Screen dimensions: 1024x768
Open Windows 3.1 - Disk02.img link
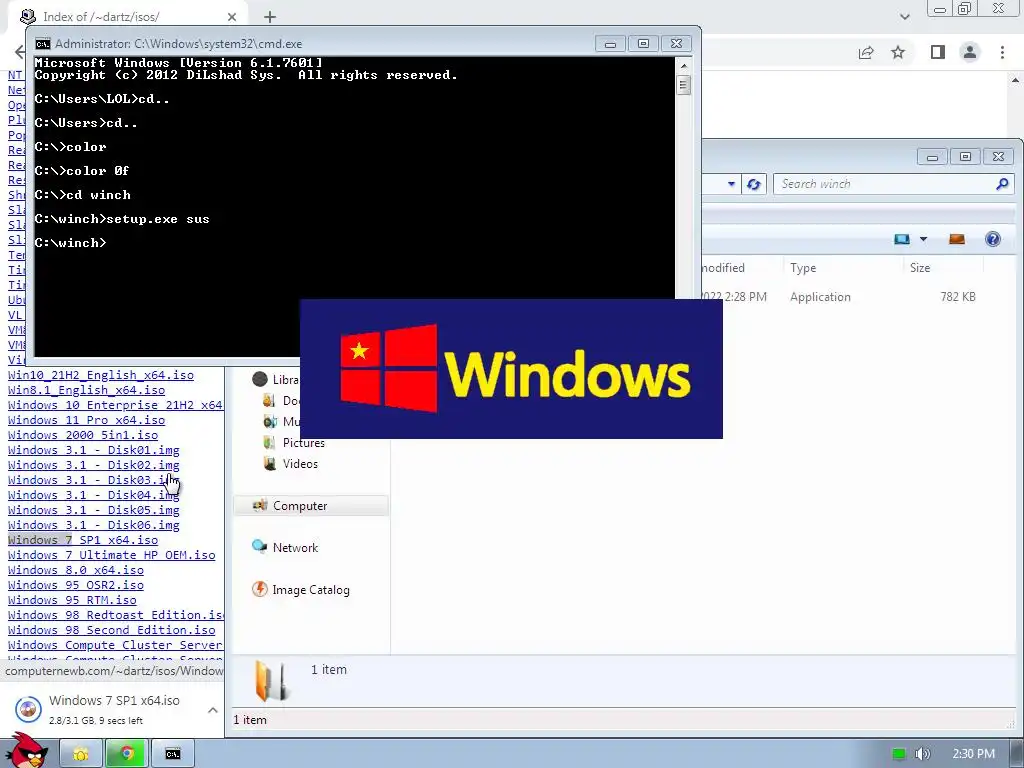(x=93, y=465)
